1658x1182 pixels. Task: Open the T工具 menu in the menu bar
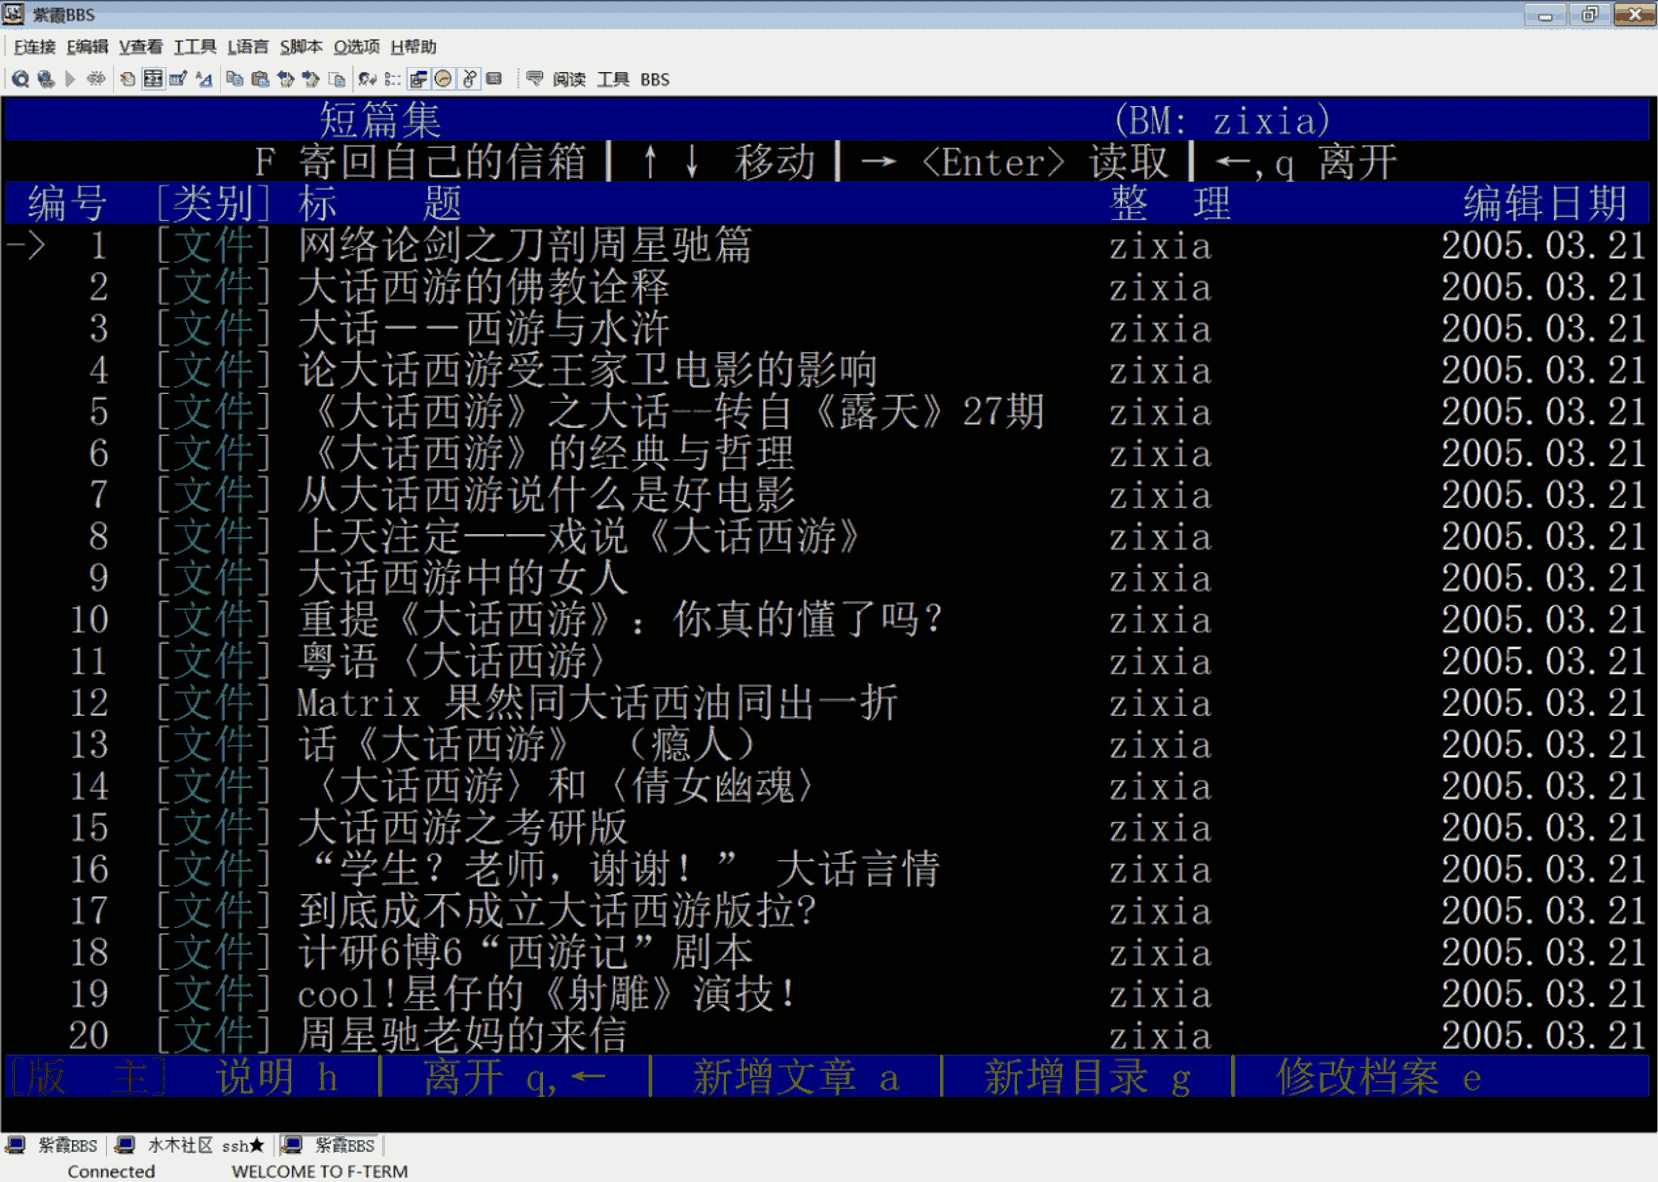(195, 47)
